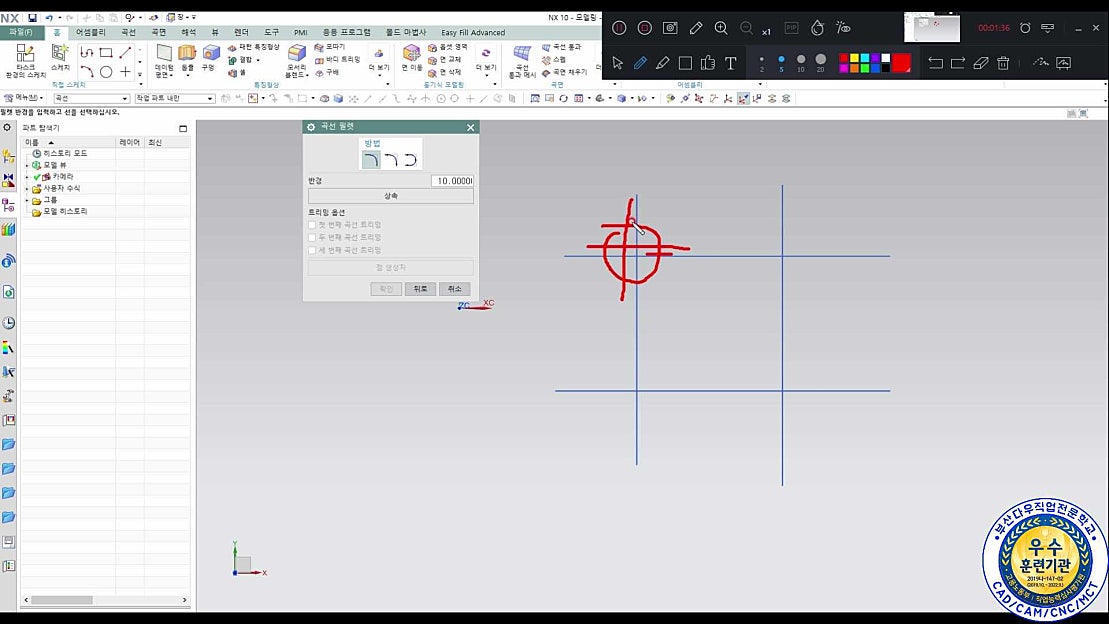
Task: Select the Chamfer (모따기) tool
Action: tap(327, 48)
